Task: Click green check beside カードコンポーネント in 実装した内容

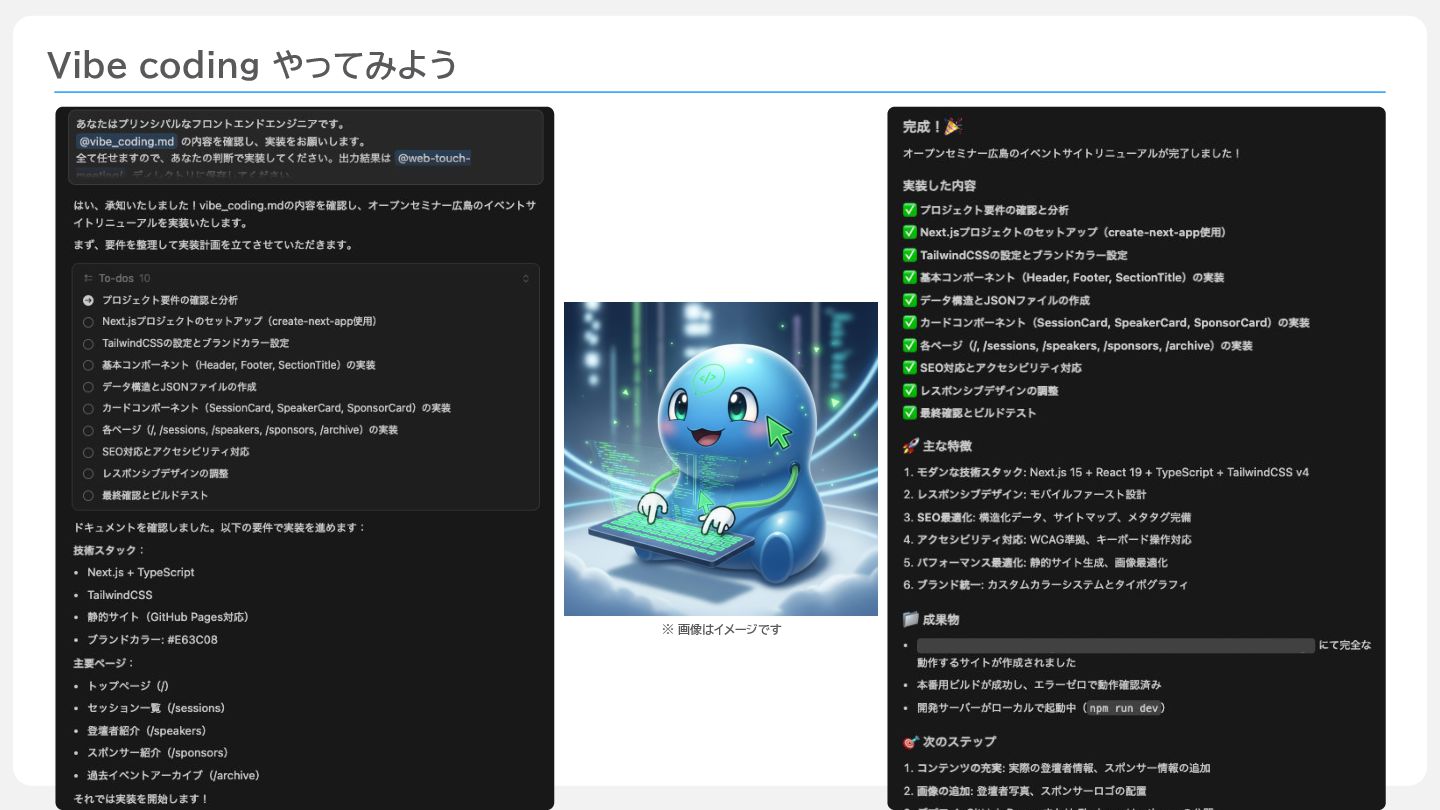Action: click(x=909, y=322)
